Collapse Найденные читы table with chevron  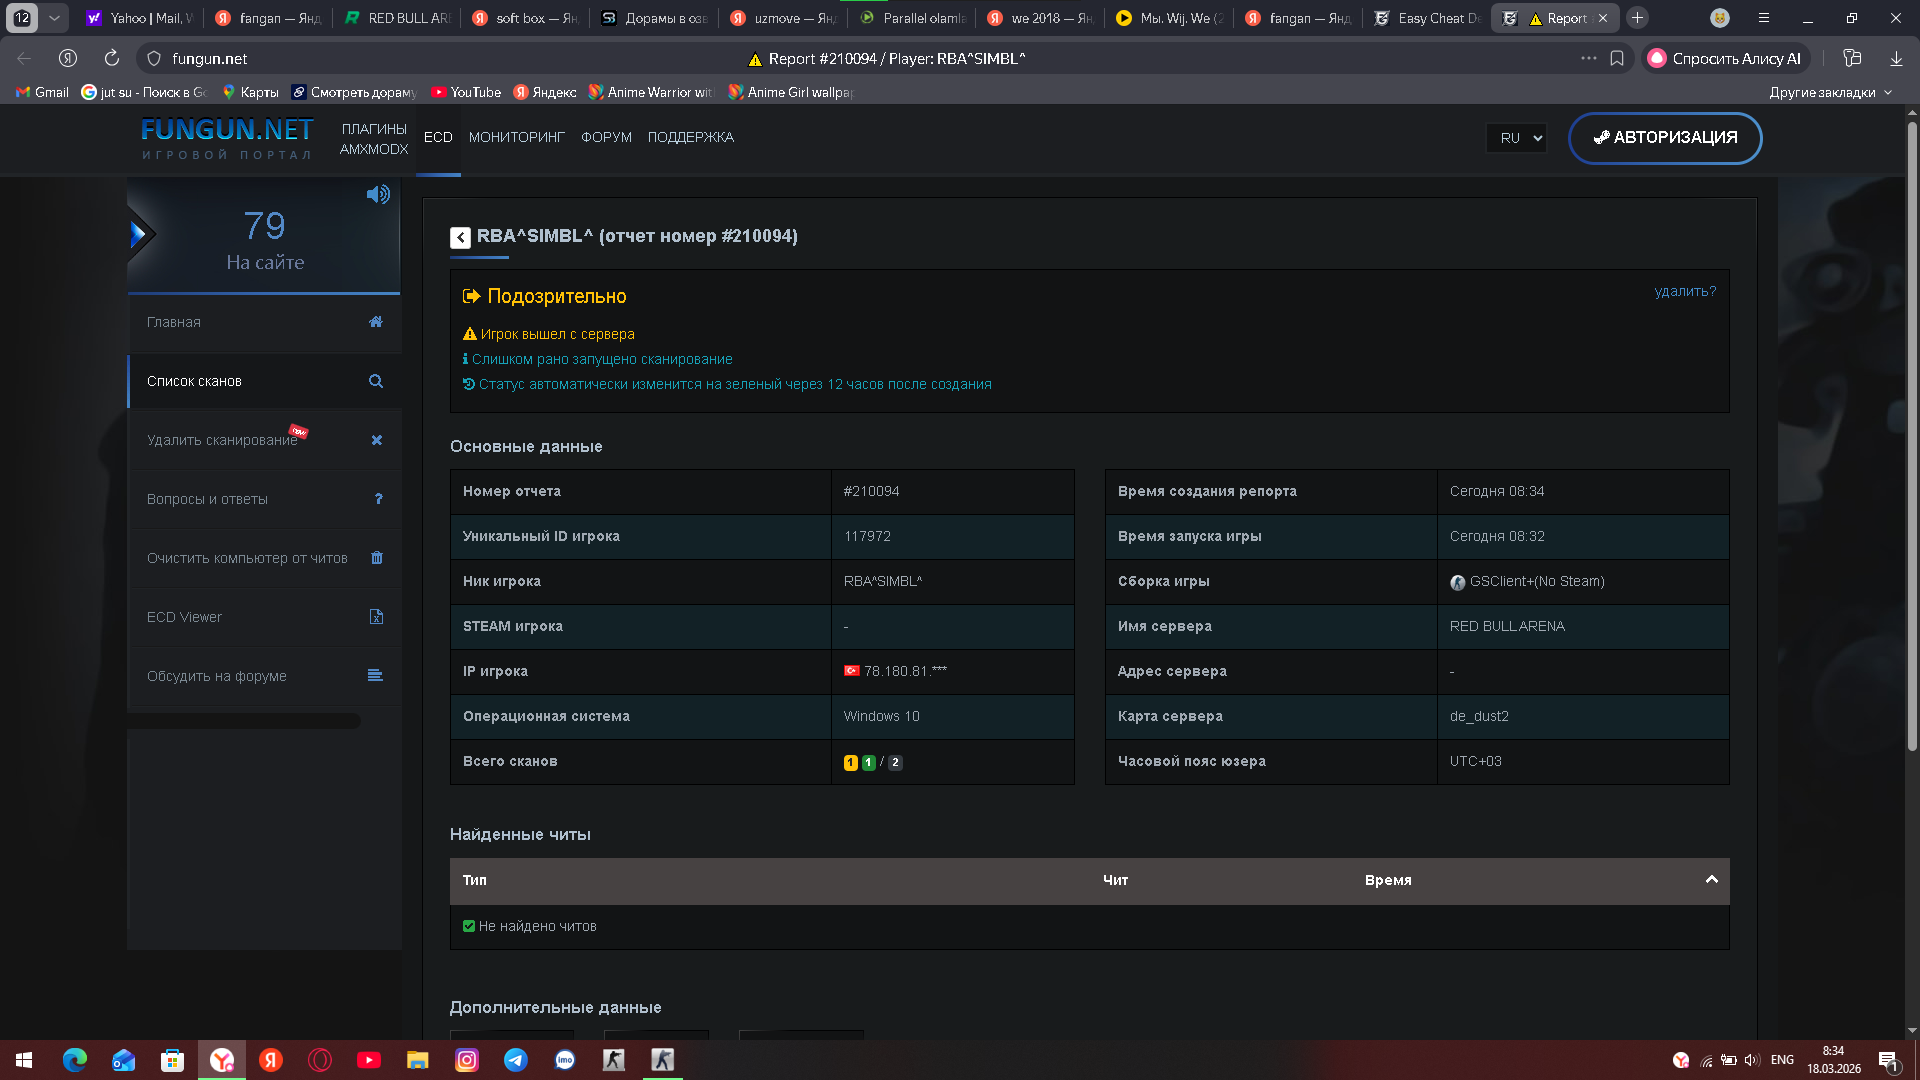pos(1711,880)
